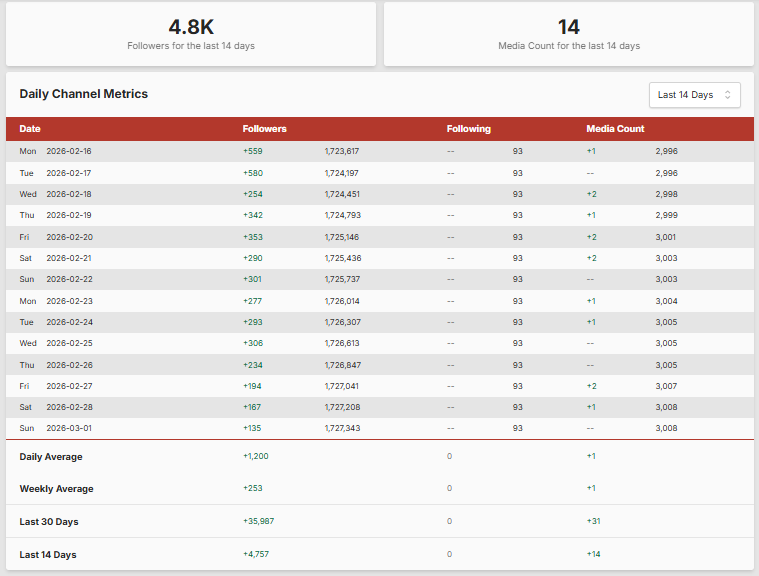Click the 4.8K followers summary card
The width and height of the screenshot is (759, 576).
coord(191,34)
